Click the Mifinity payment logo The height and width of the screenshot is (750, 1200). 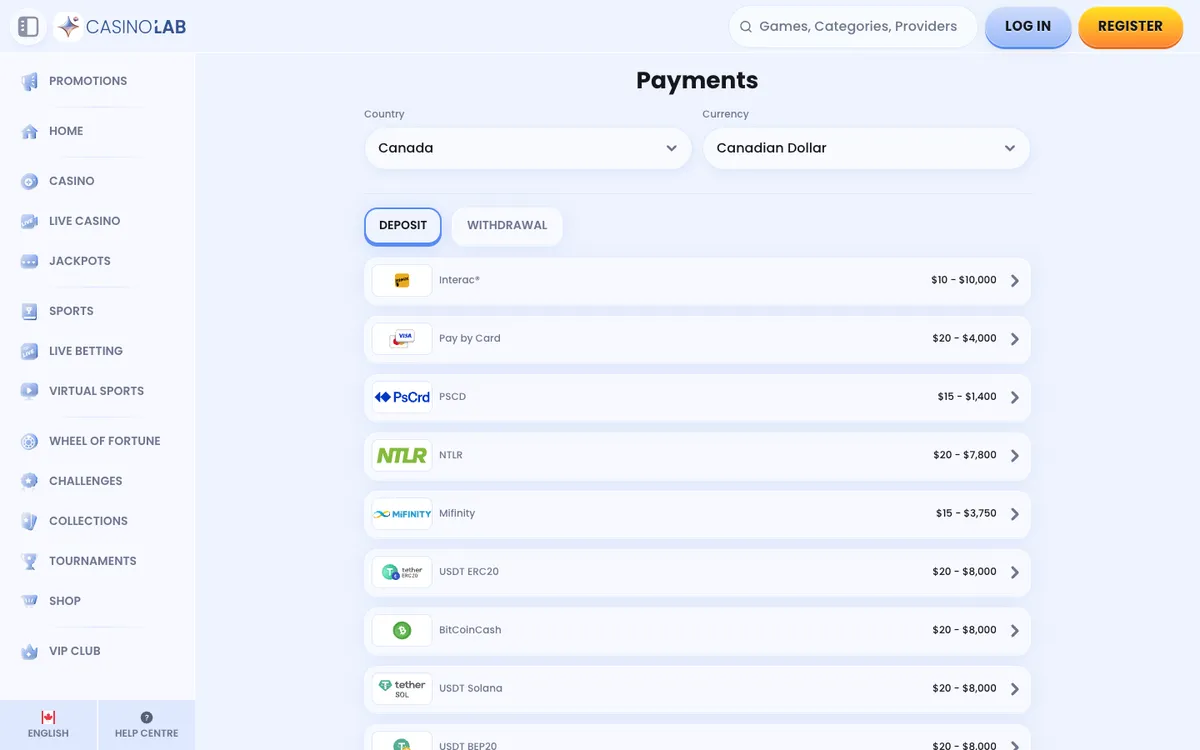tap(402, 514)
